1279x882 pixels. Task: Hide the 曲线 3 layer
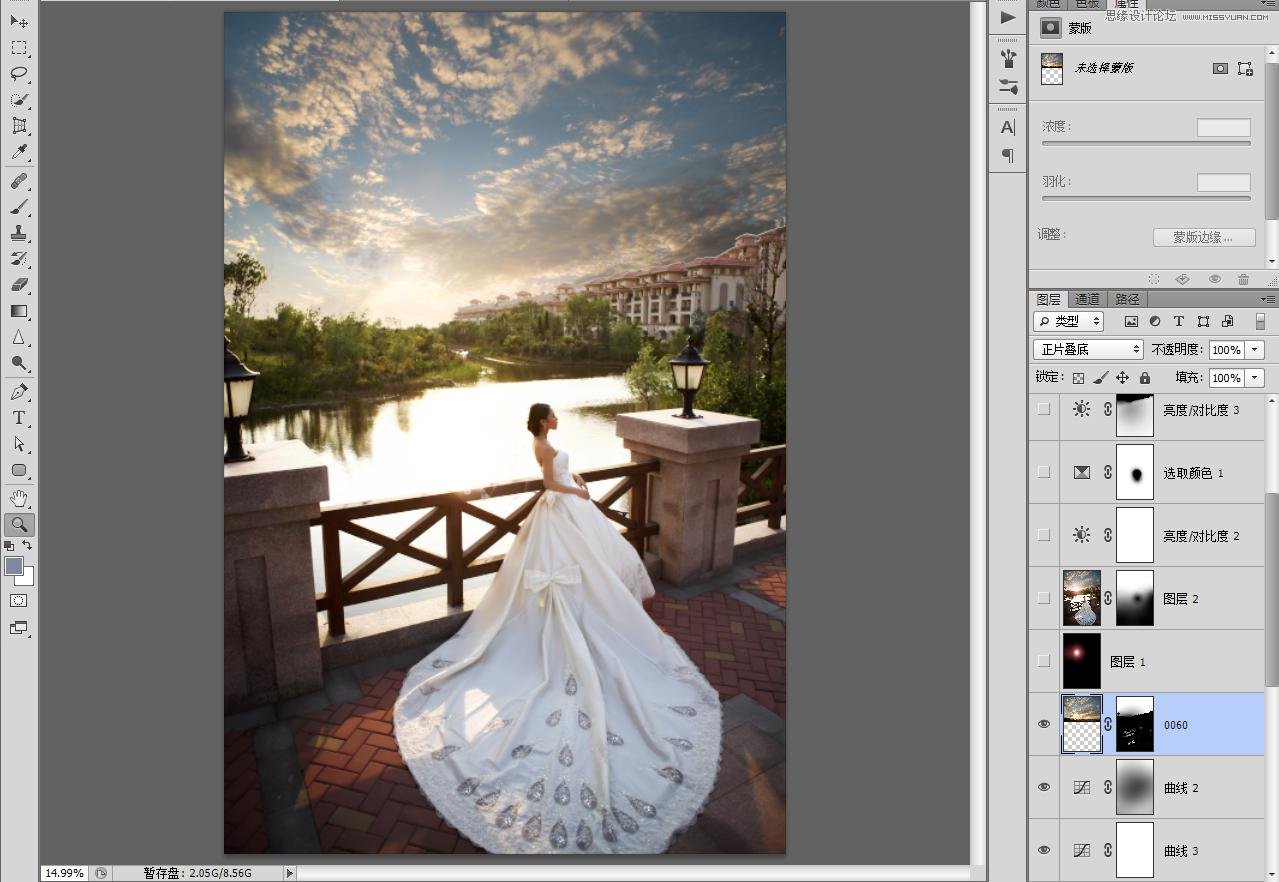1044,850
